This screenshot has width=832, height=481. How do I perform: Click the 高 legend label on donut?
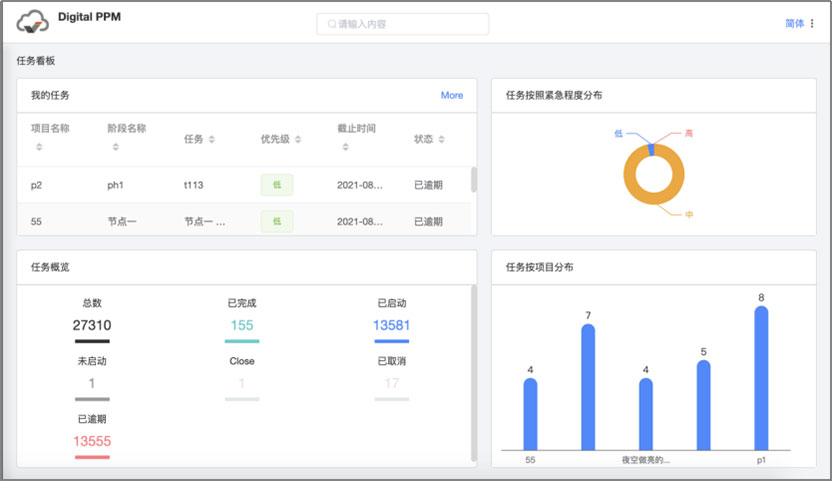pyautogui.click(x=688, y=133)
